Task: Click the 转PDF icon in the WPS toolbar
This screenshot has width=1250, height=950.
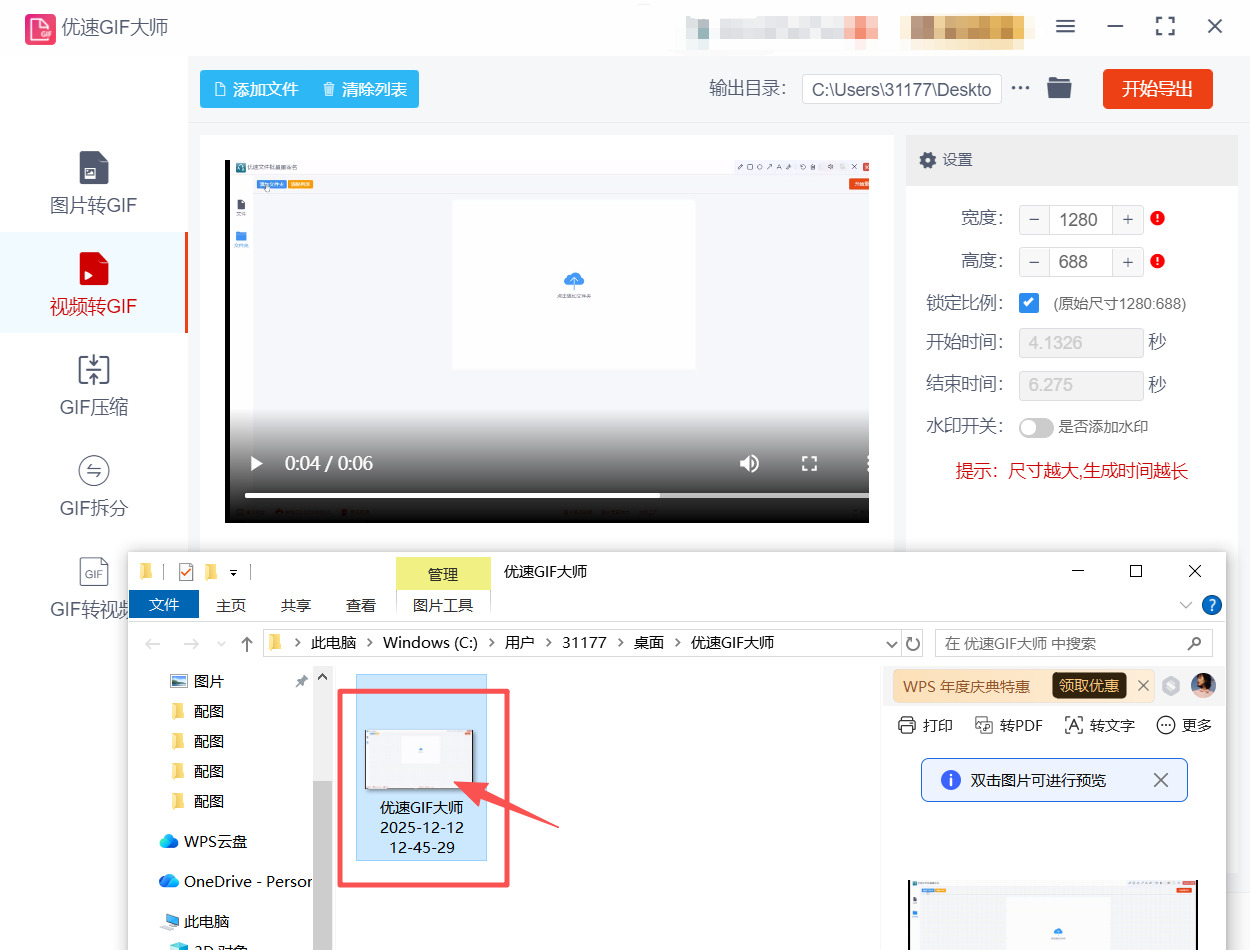Action: pos(1009,724)
